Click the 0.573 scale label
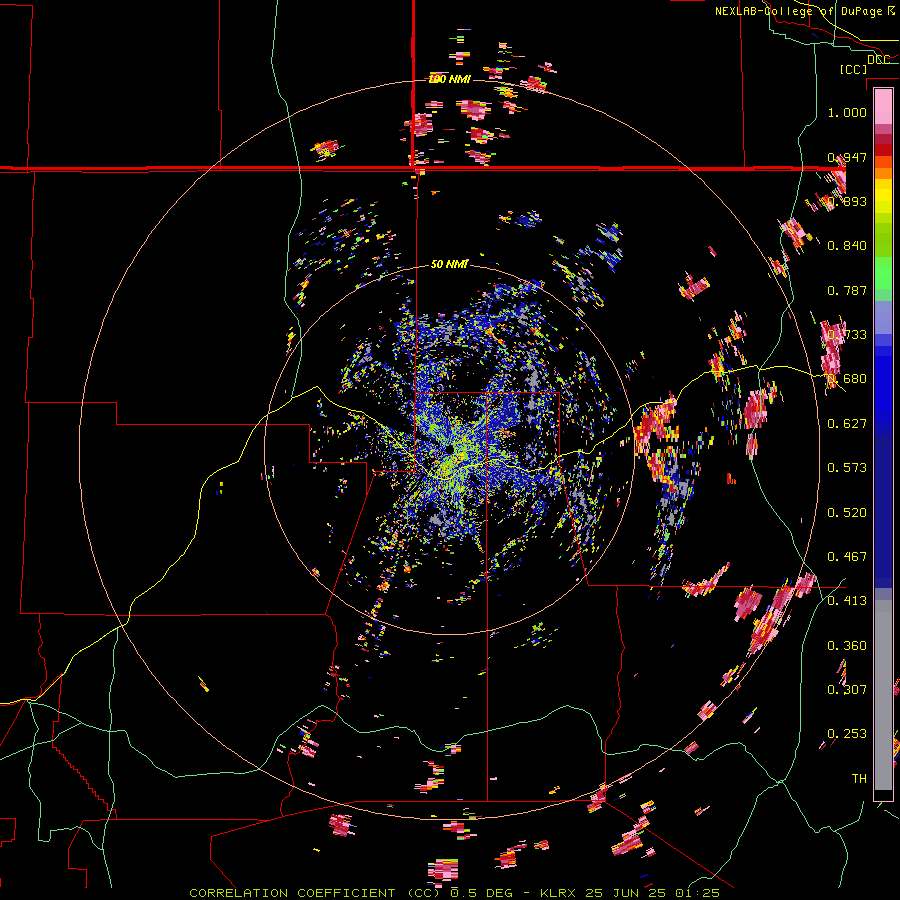The width and height of the screenshot is (900, 900). coord(847,468)
